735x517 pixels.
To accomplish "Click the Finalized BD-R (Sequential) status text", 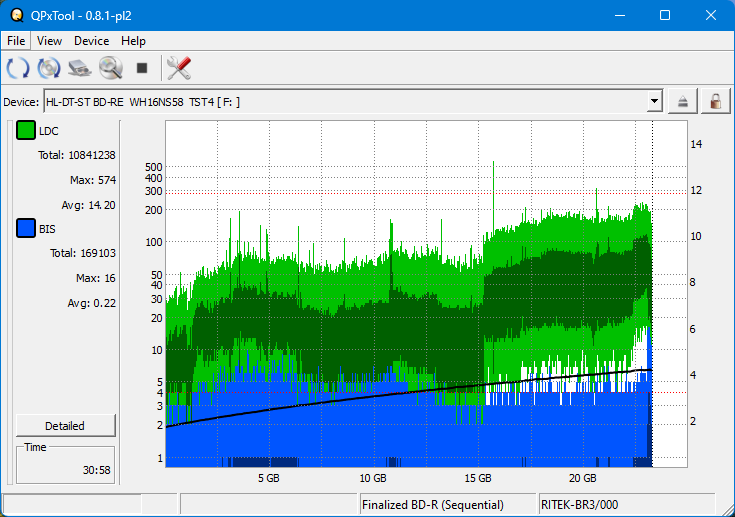I will click(x=433, y=505).
